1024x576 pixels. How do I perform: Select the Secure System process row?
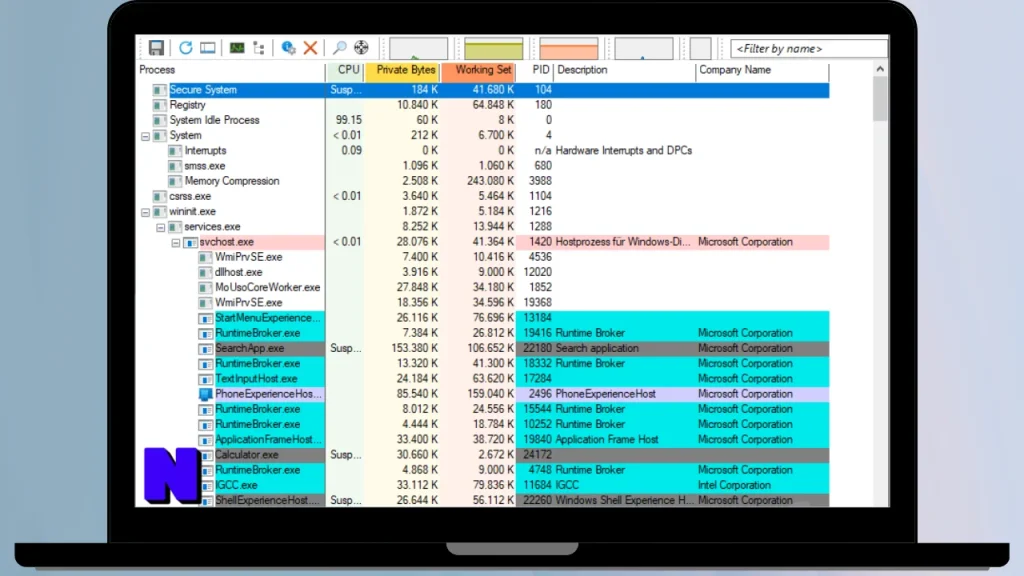[x=483, y=90]
